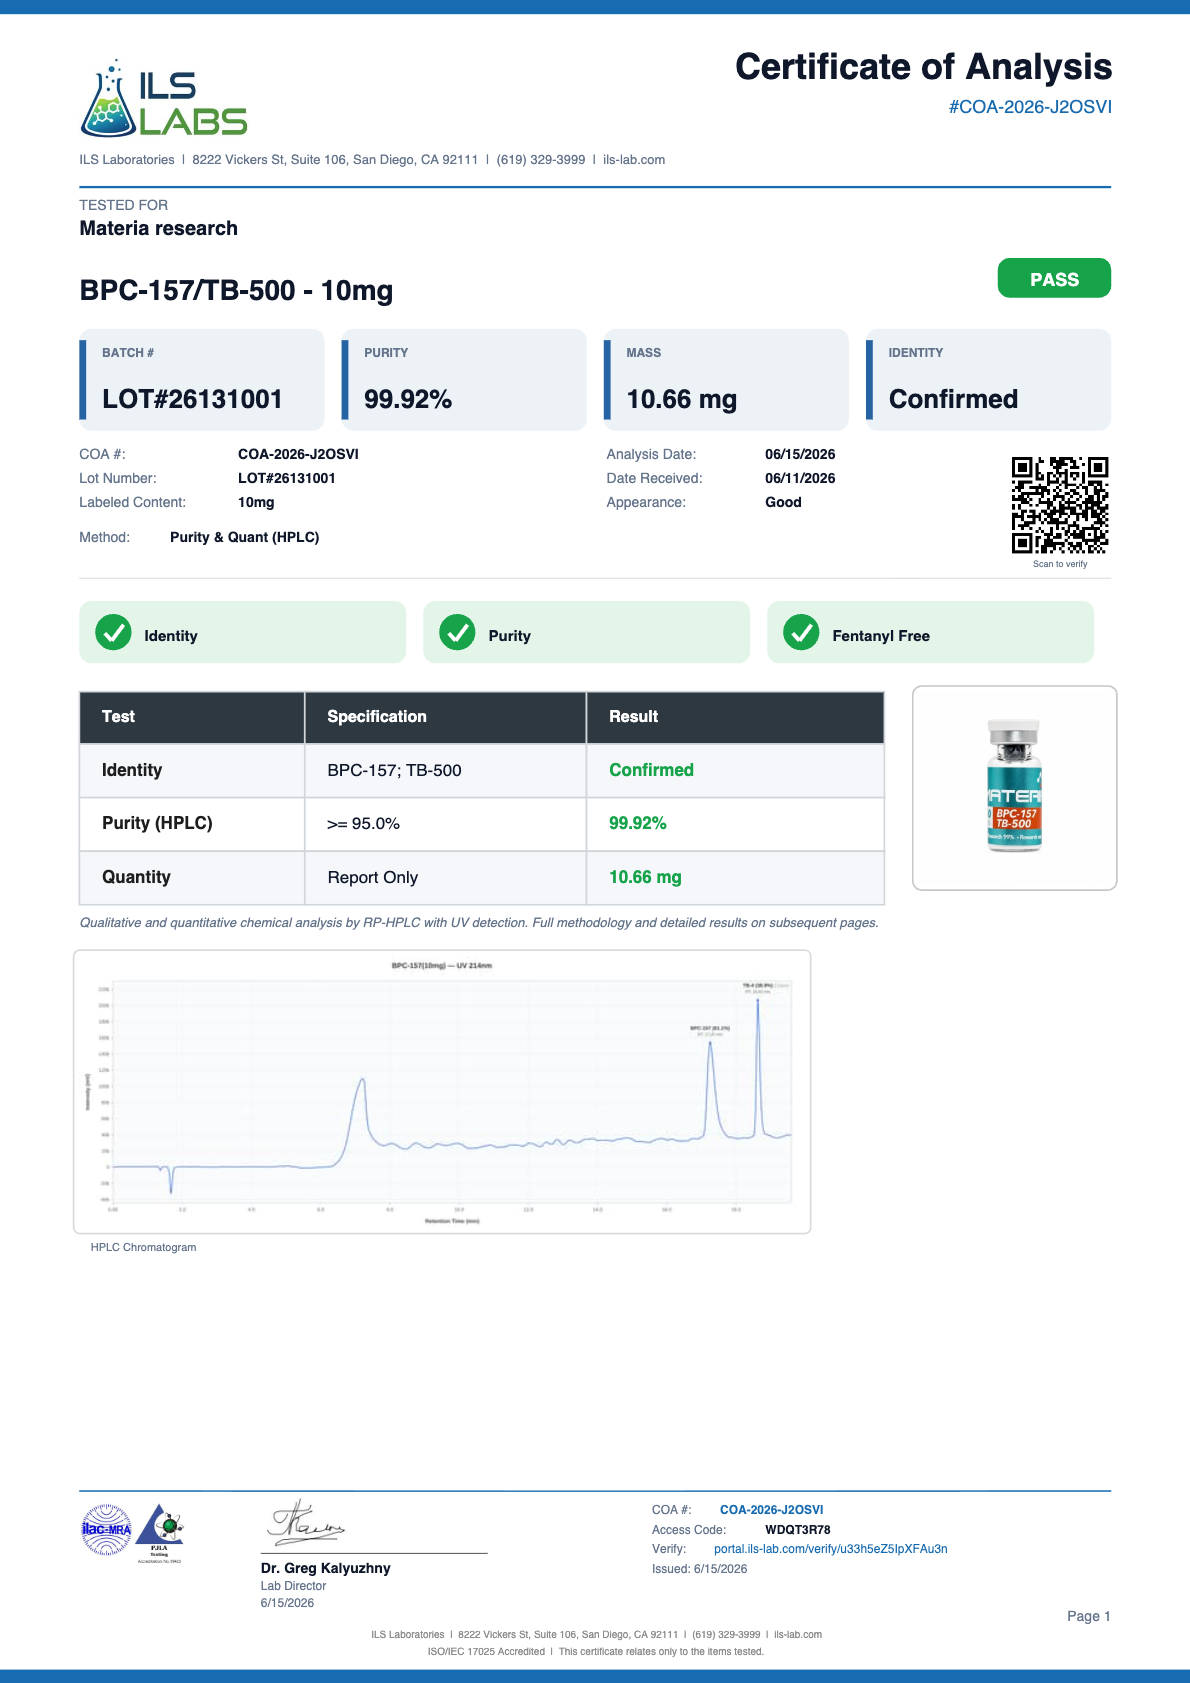Click Dr. Greg Kalyuzhny's signature
Viewport: 1190px width, 1683px height.
(x=306, y=1523)
